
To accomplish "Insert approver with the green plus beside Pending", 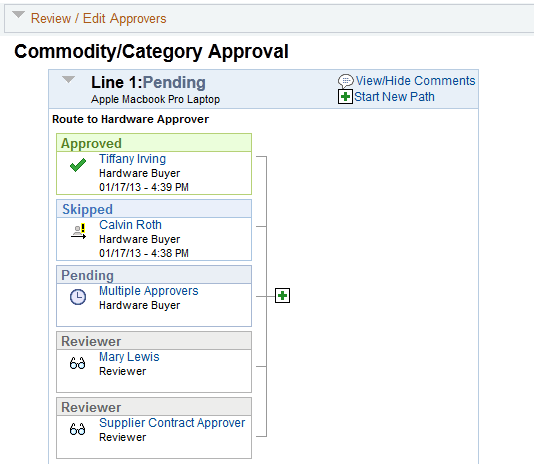I will pyautogui.click(x=282, y=295).
